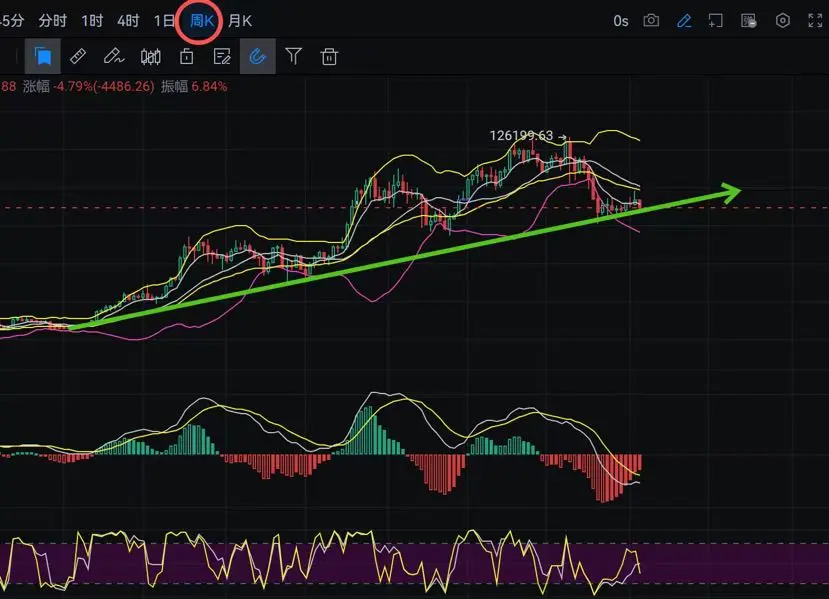Open the image share icon
The image size is (829, 599).
(x=749, y=21)
